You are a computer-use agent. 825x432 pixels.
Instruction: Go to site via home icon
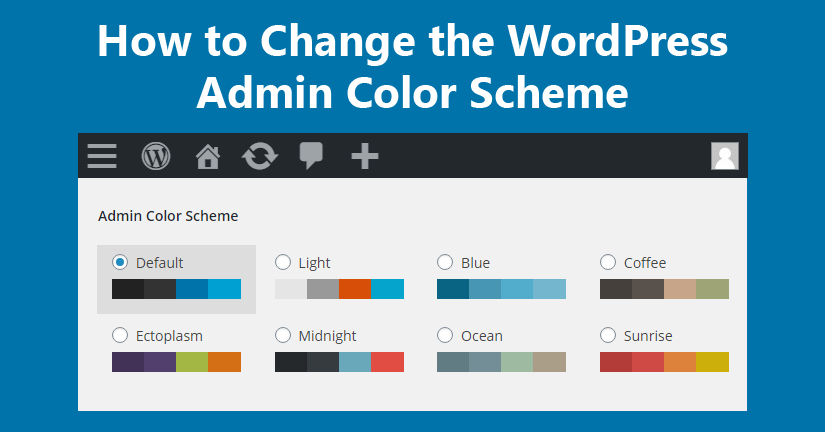click(208, 156)
